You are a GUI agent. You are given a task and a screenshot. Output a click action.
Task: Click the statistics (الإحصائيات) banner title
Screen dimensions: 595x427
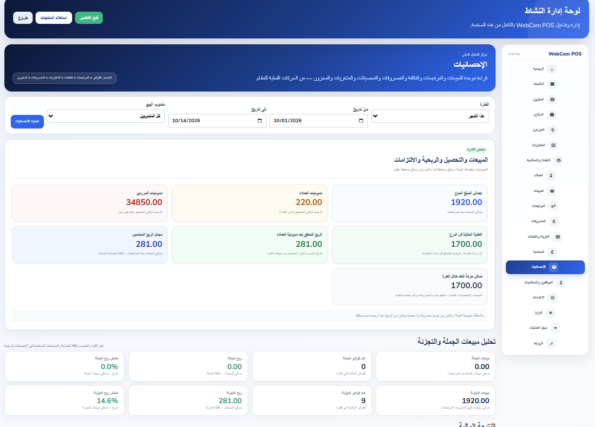(x=470, y=65)
